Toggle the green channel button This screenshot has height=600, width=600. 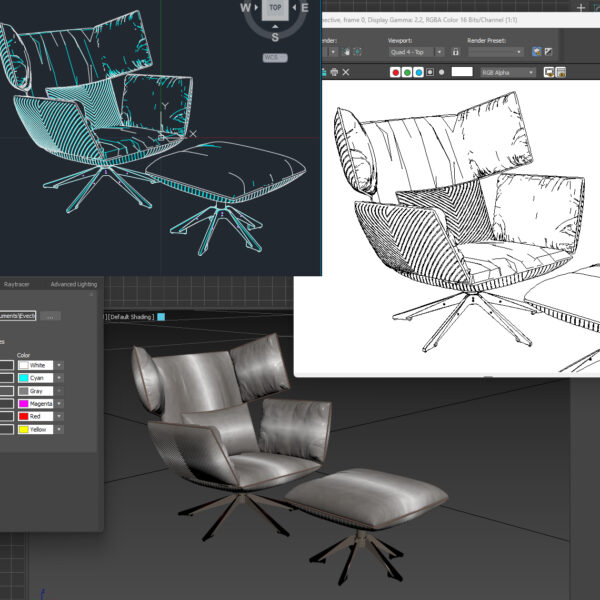click(407, 72)
